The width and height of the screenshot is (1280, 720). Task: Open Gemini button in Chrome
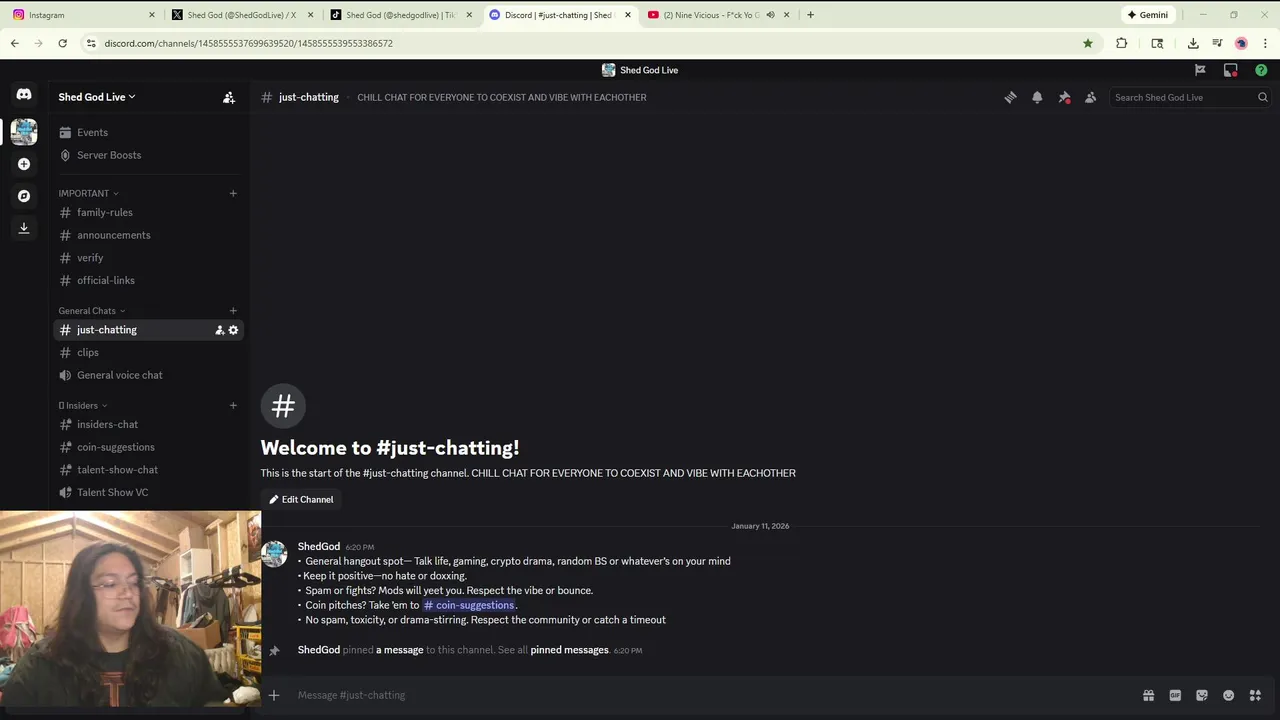point(1148,15)
